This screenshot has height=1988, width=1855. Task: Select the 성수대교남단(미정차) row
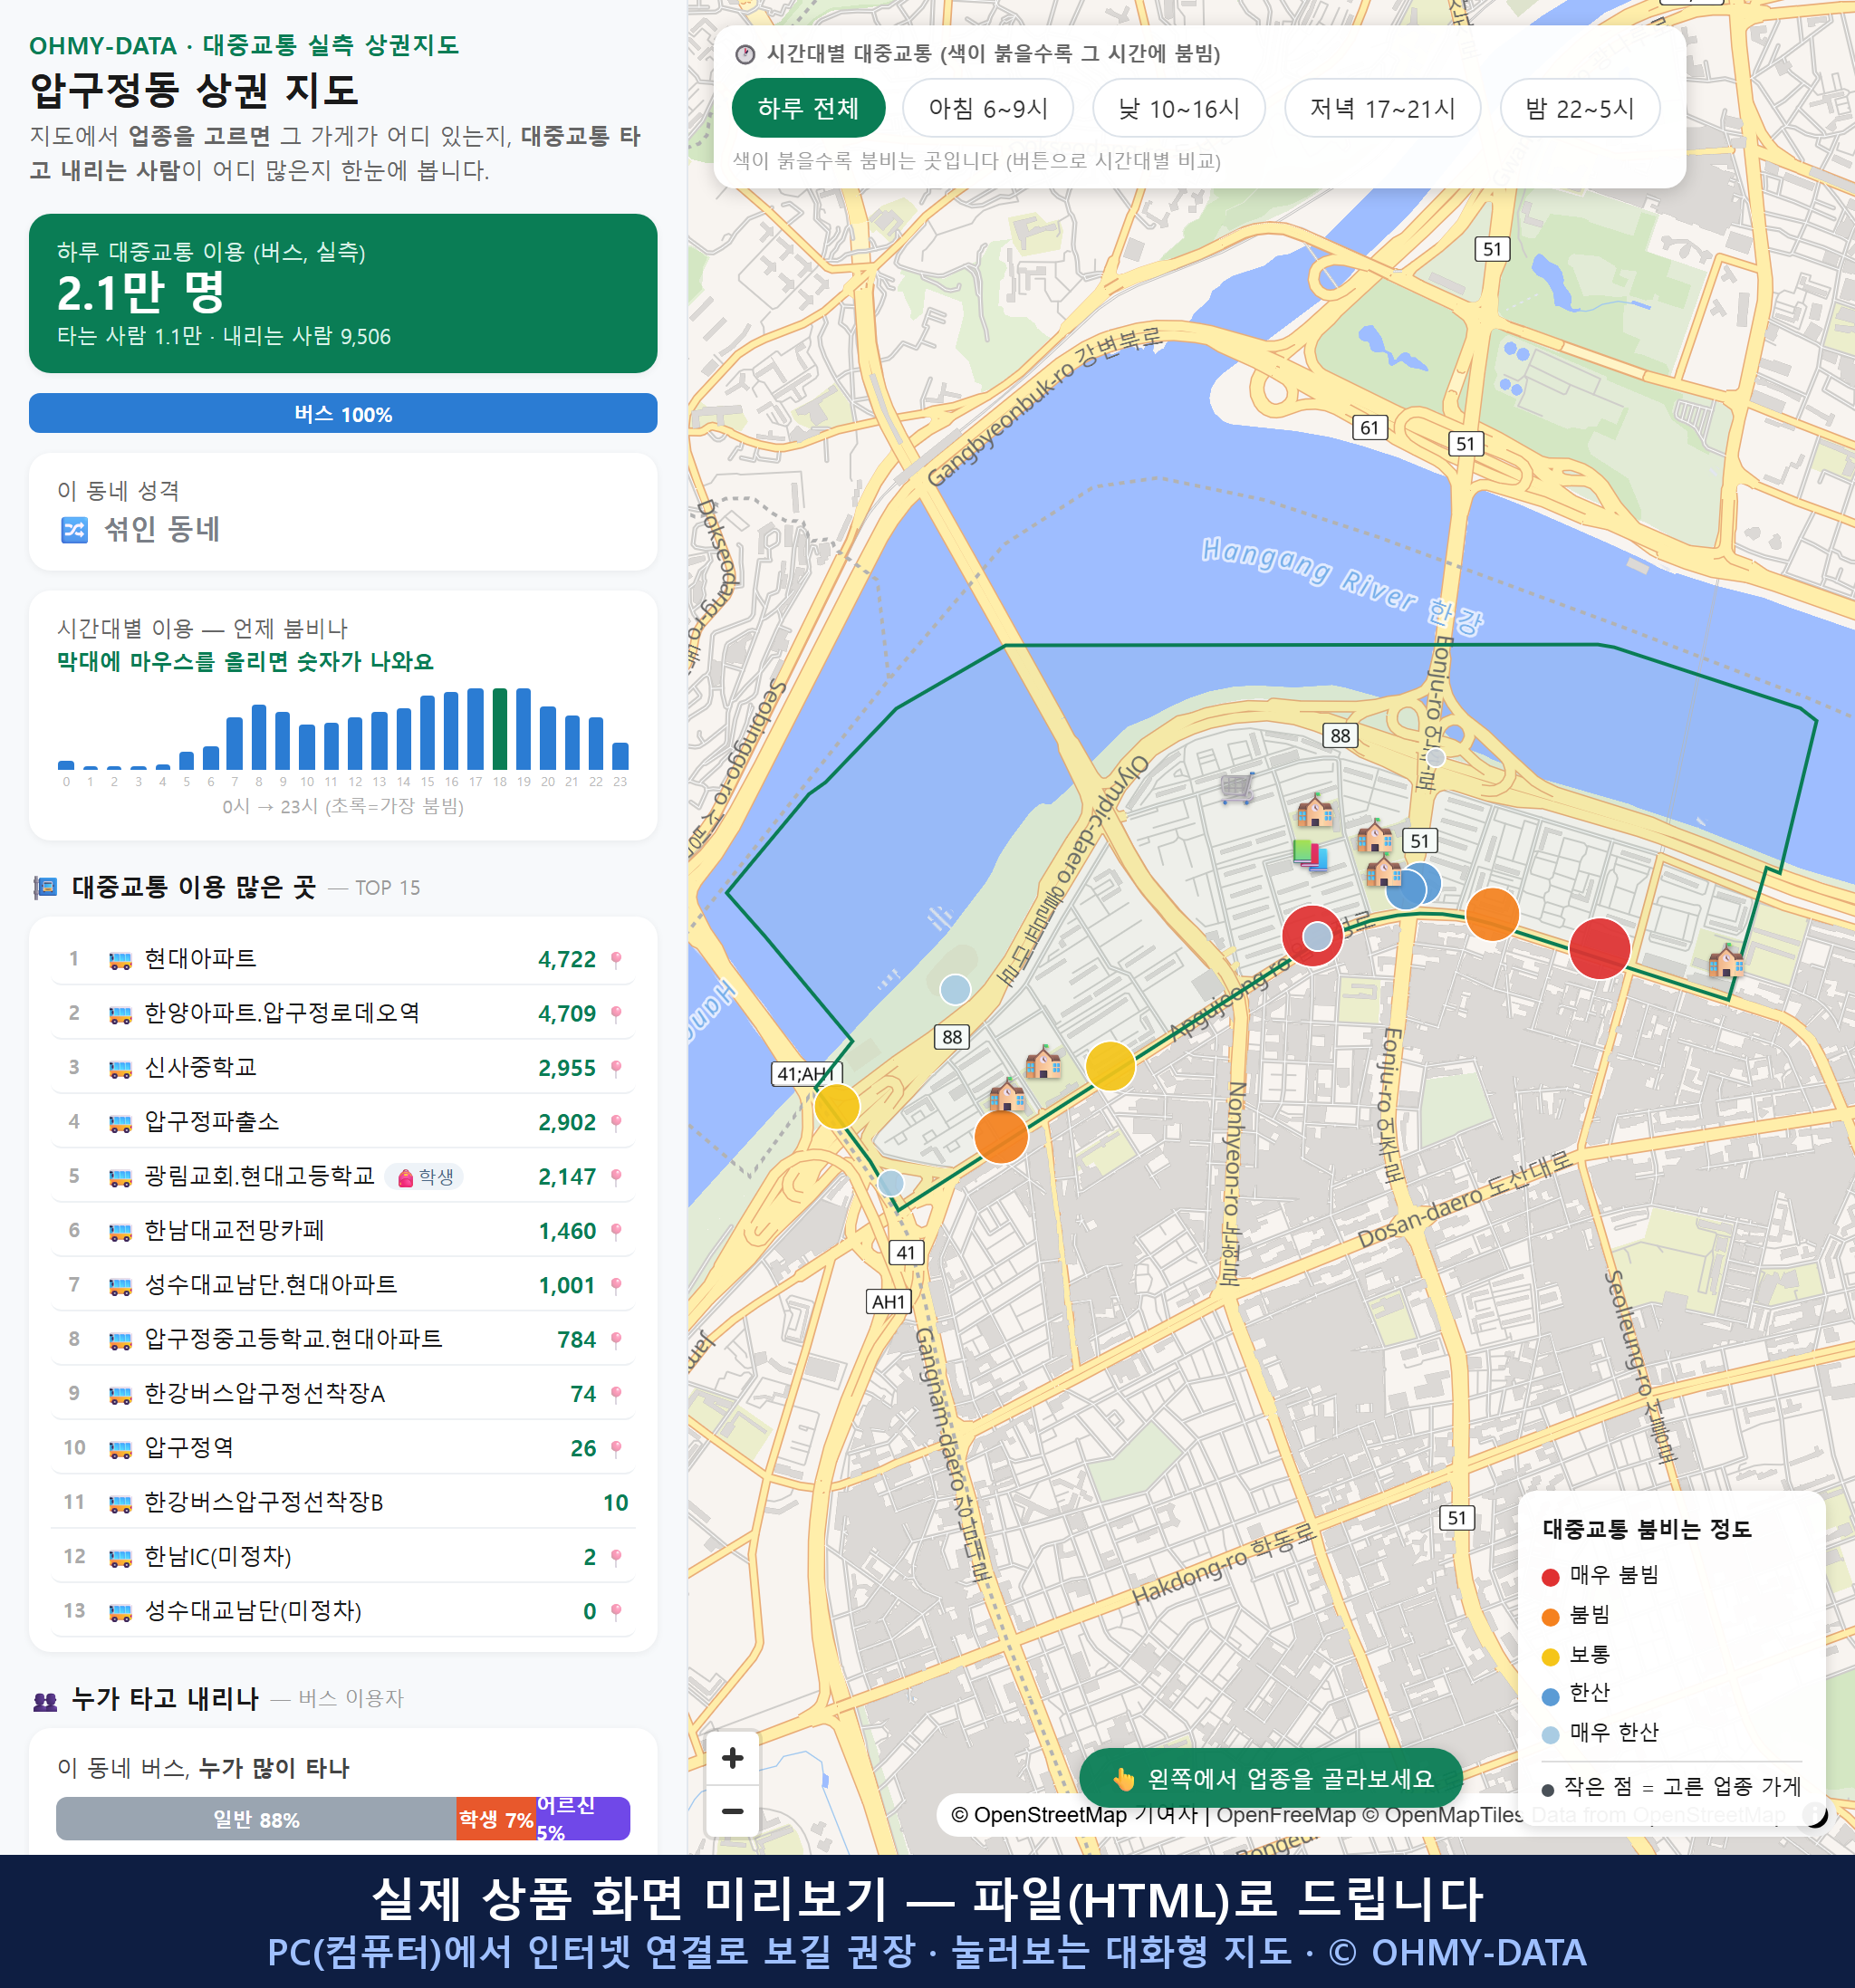click(343, 1611)
